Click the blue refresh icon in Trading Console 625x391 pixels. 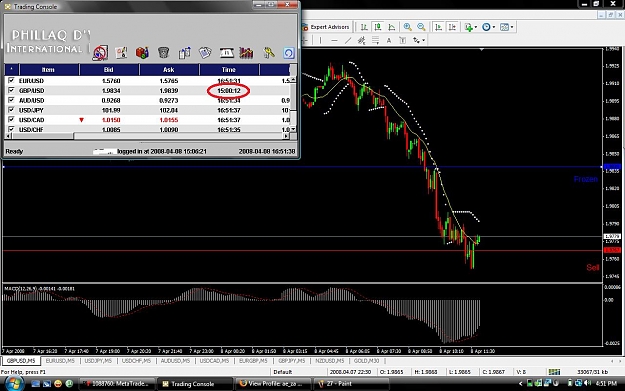coord(289,53)
